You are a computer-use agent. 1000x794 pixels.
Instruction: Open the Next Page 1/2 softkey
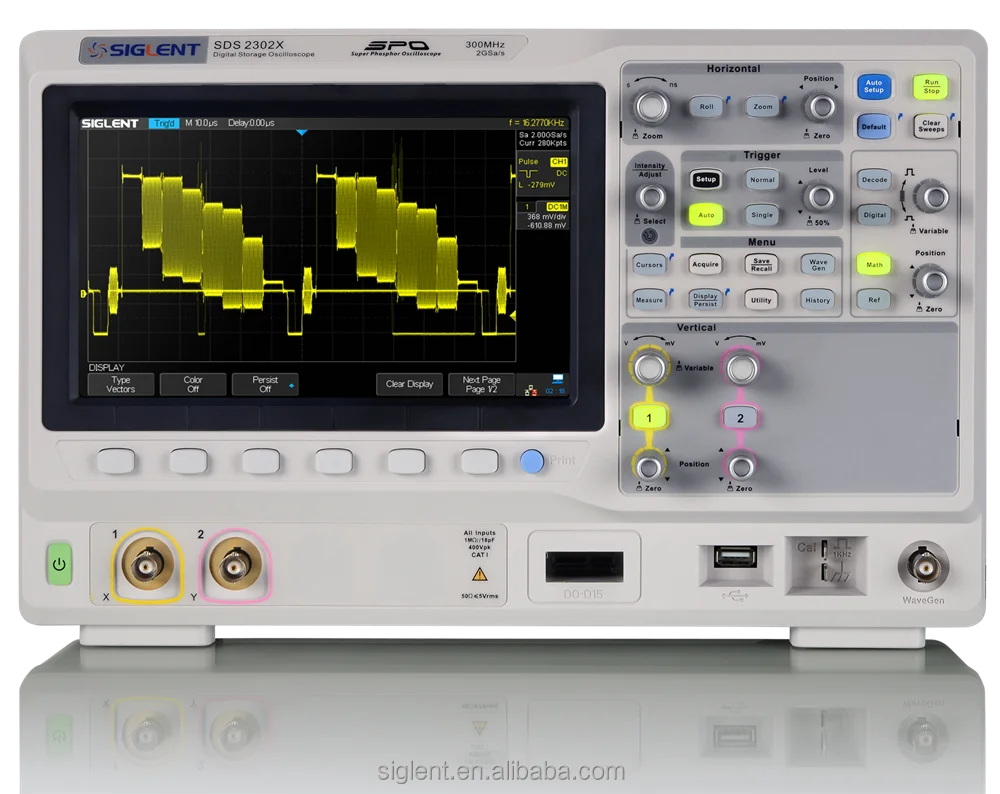tap(482, 383)
